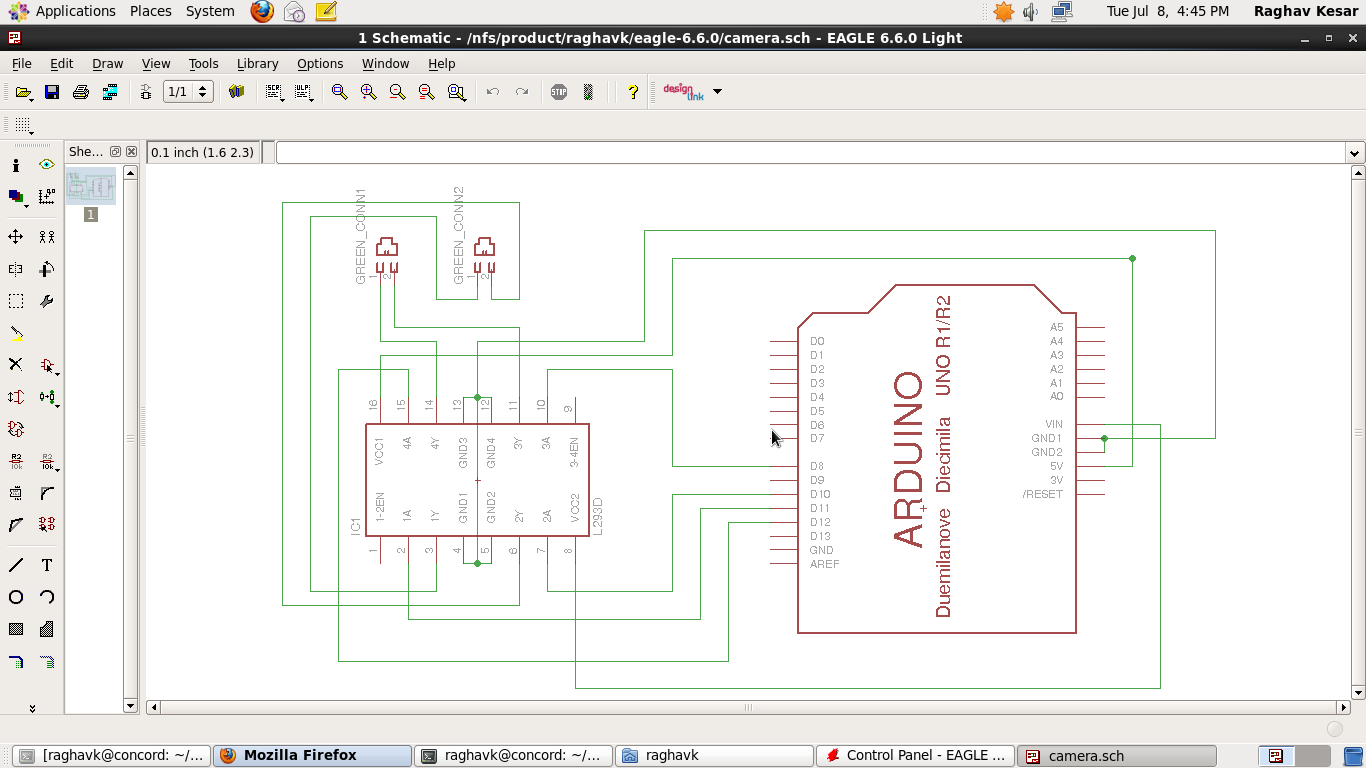The width and height of the screenshot is (1366, 768).
Task: Select the Change wrench tool
Action: point(47,301)
